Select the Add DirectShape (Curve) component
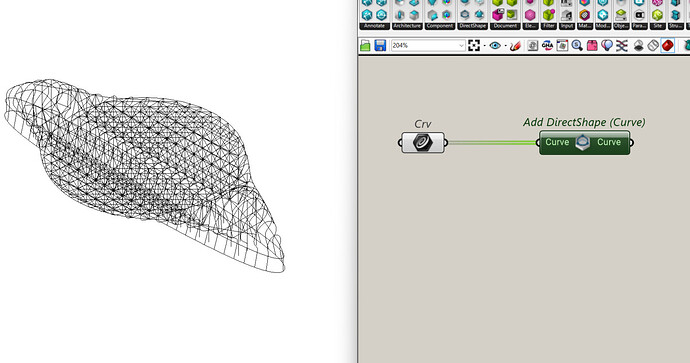 click(584, 142)
